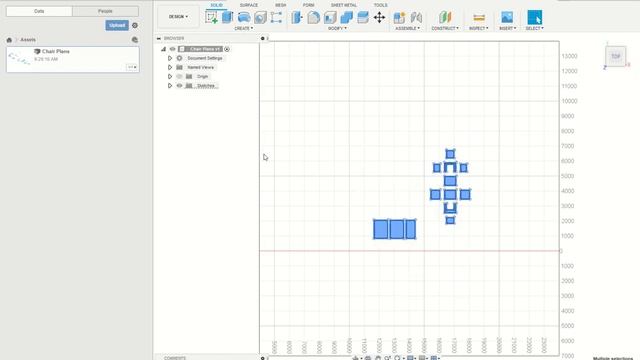This screenshot has height=360, width=640.
Task: Click the Browser panel pin dot
Action: click(262, 38)
